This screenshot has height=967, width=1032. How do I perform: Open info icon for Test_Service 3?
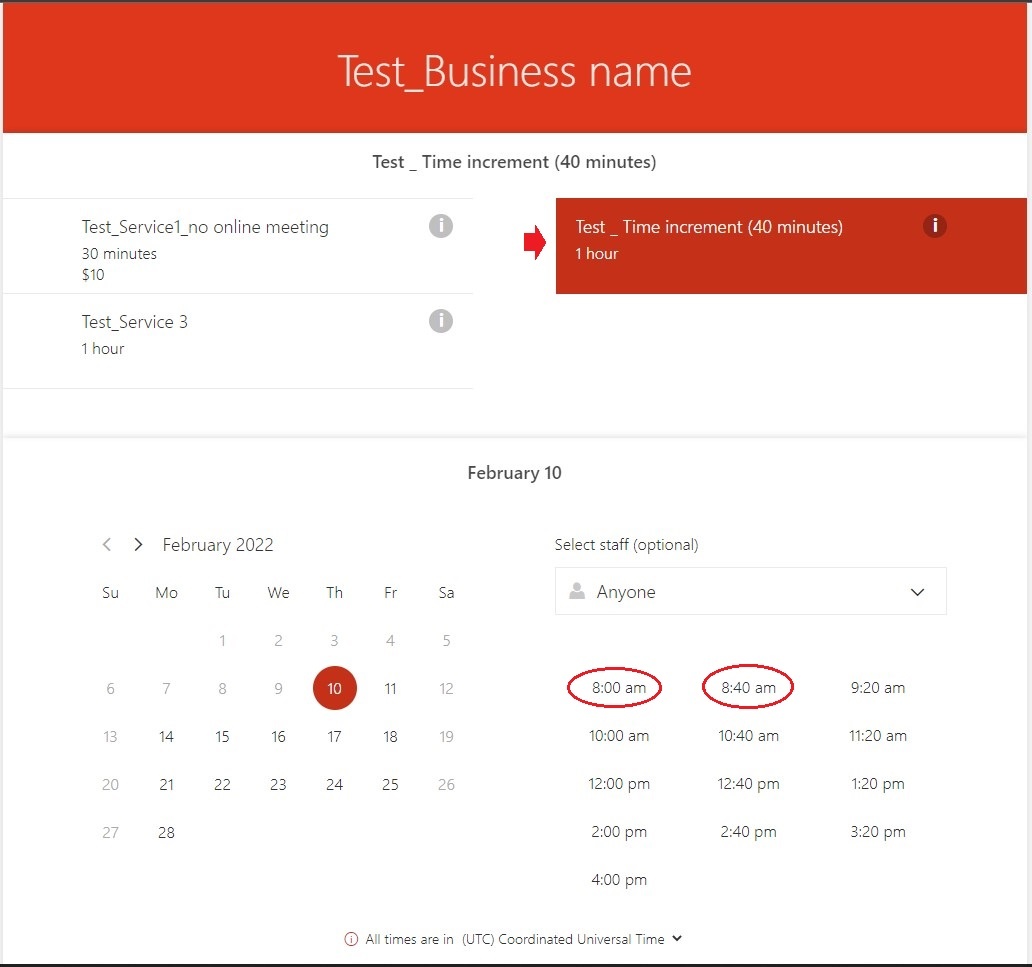pyautogui.click(x=441, y=321)
